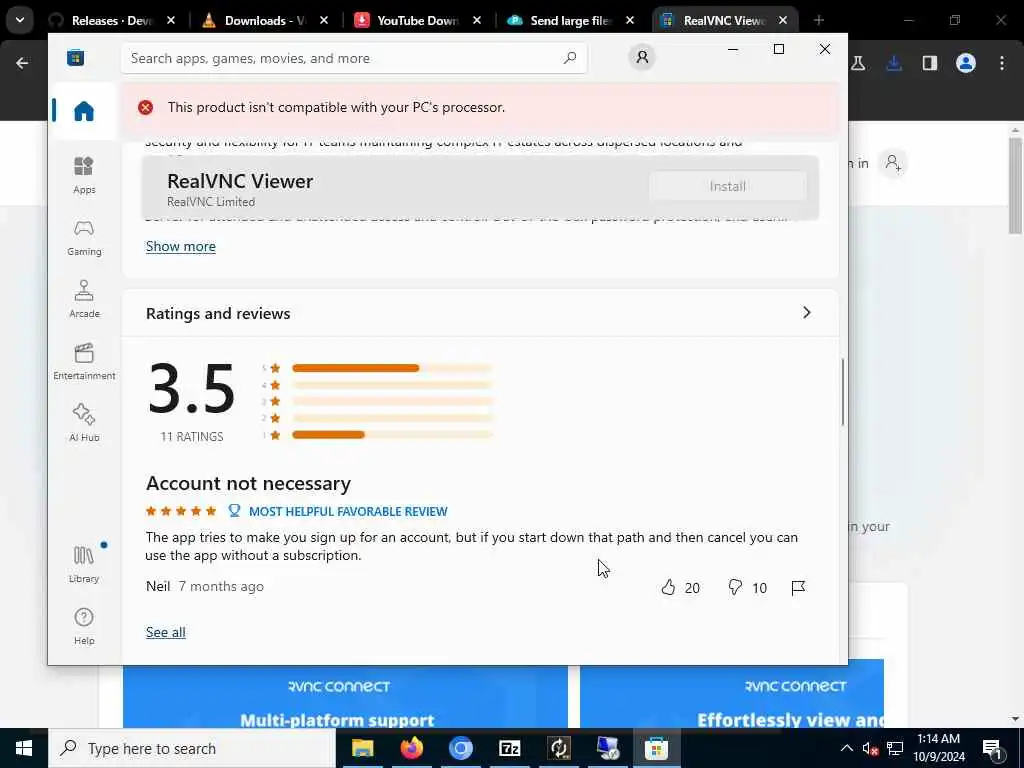Click the Windows taskbar search box

(x=192, y=748)
